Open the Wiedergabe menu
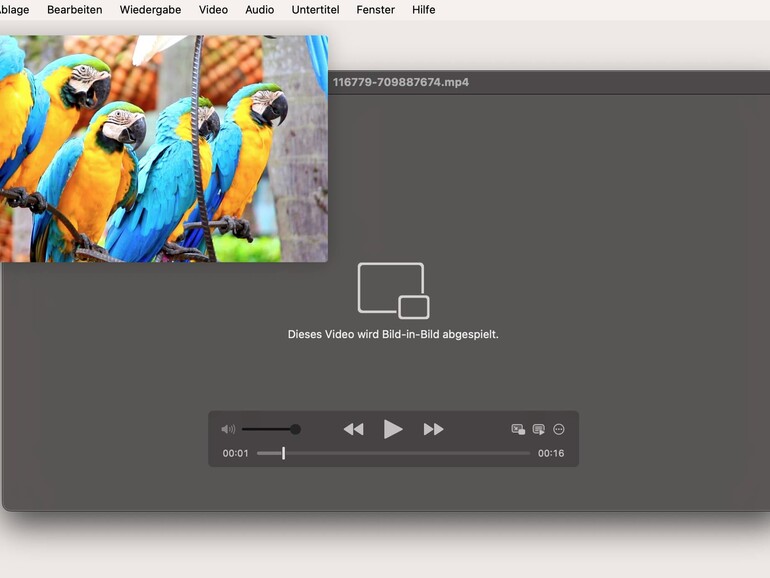 [x=150, y=10]
